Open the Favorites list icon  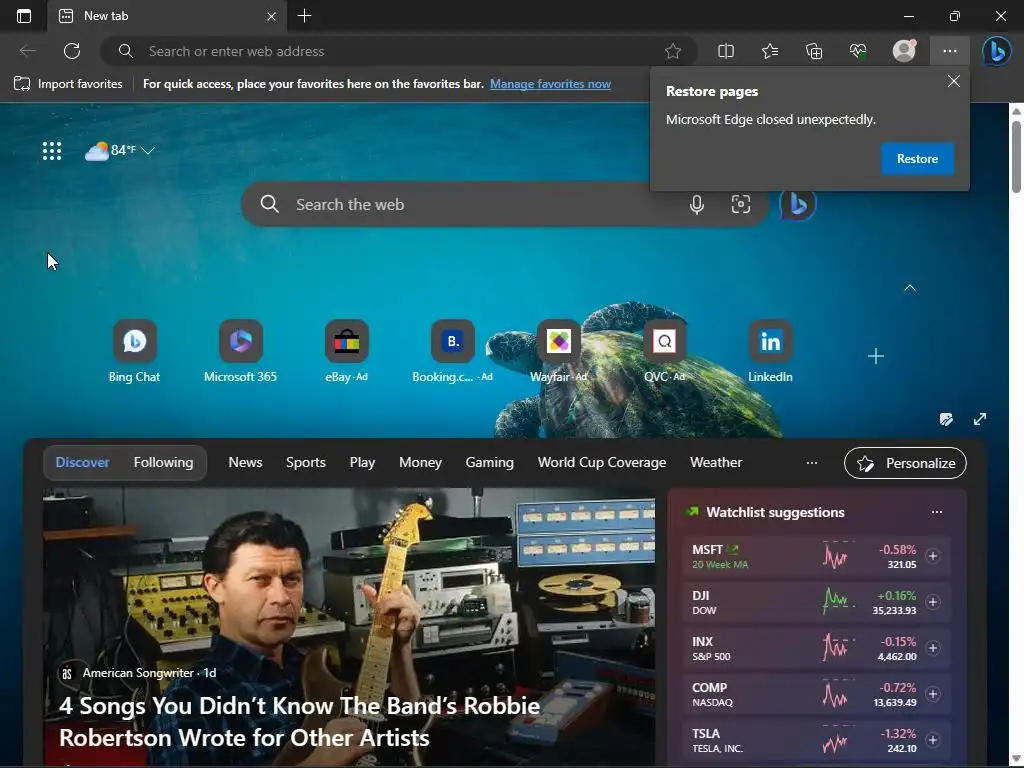click(770, 51)
